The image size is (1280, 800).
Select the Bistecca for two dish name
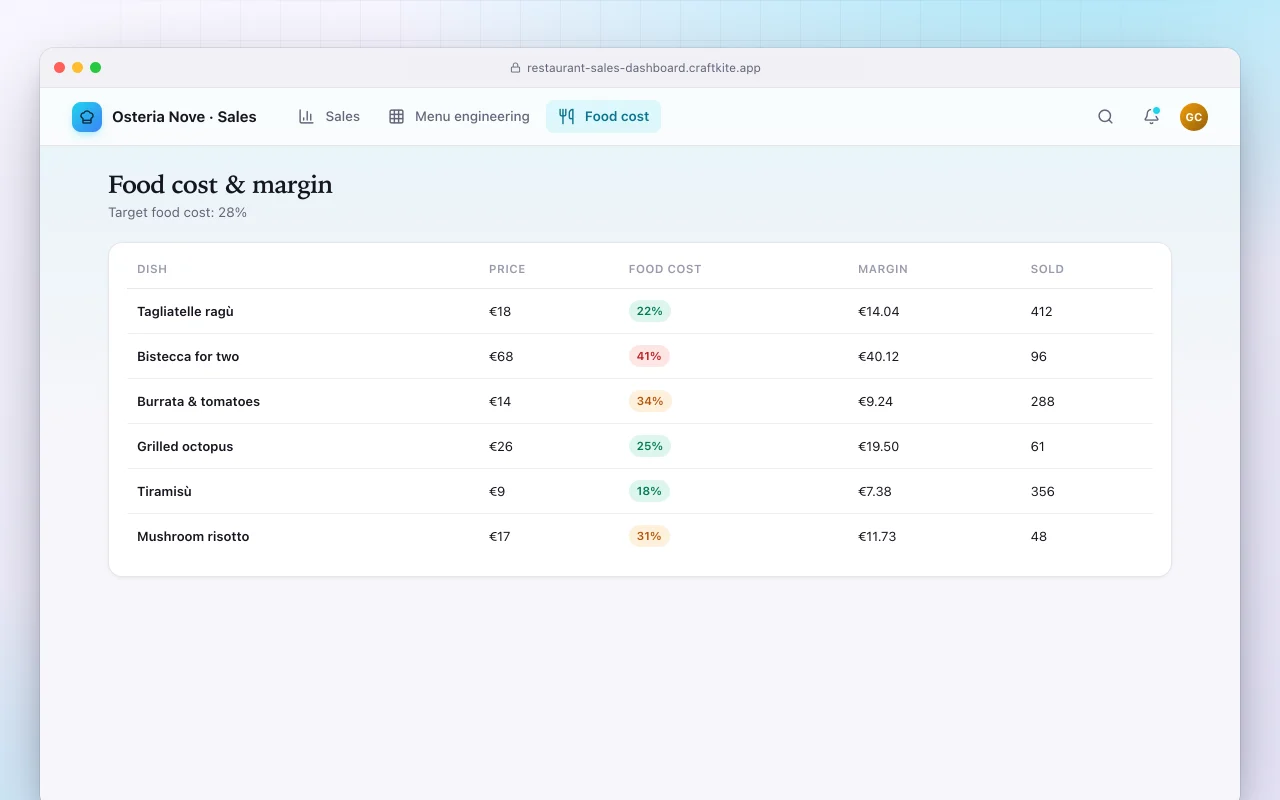click(x=188, y=356)
